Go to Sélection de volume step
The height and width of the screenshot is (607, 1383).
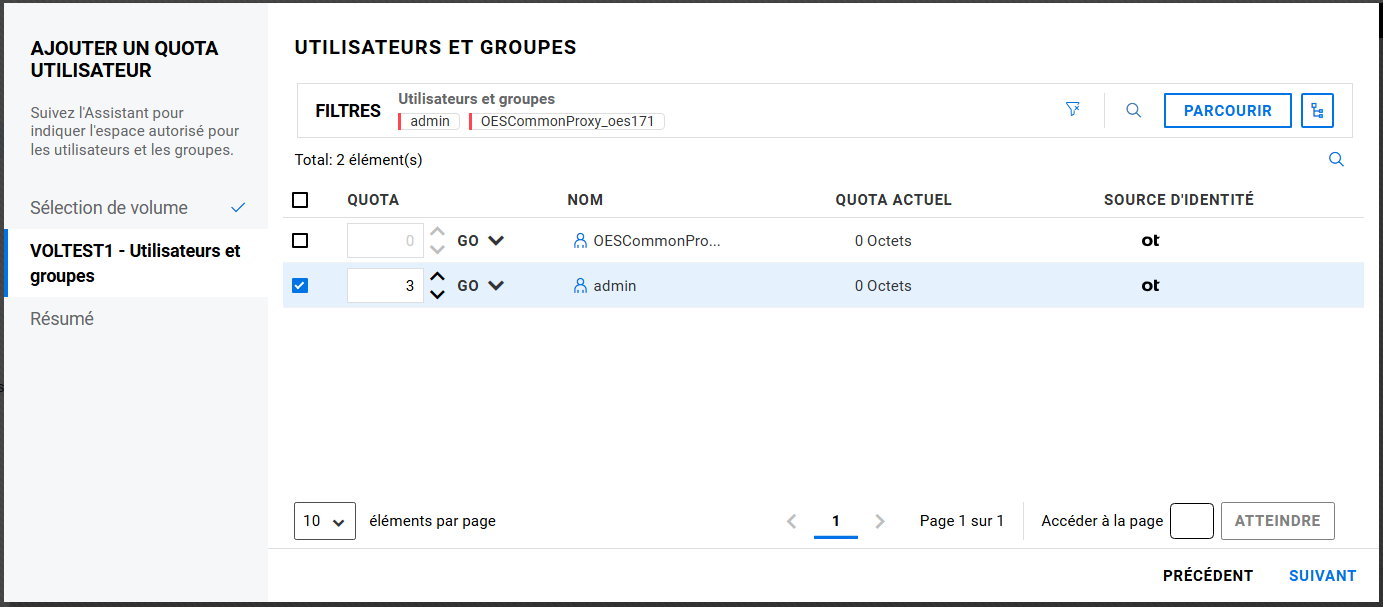109,208
